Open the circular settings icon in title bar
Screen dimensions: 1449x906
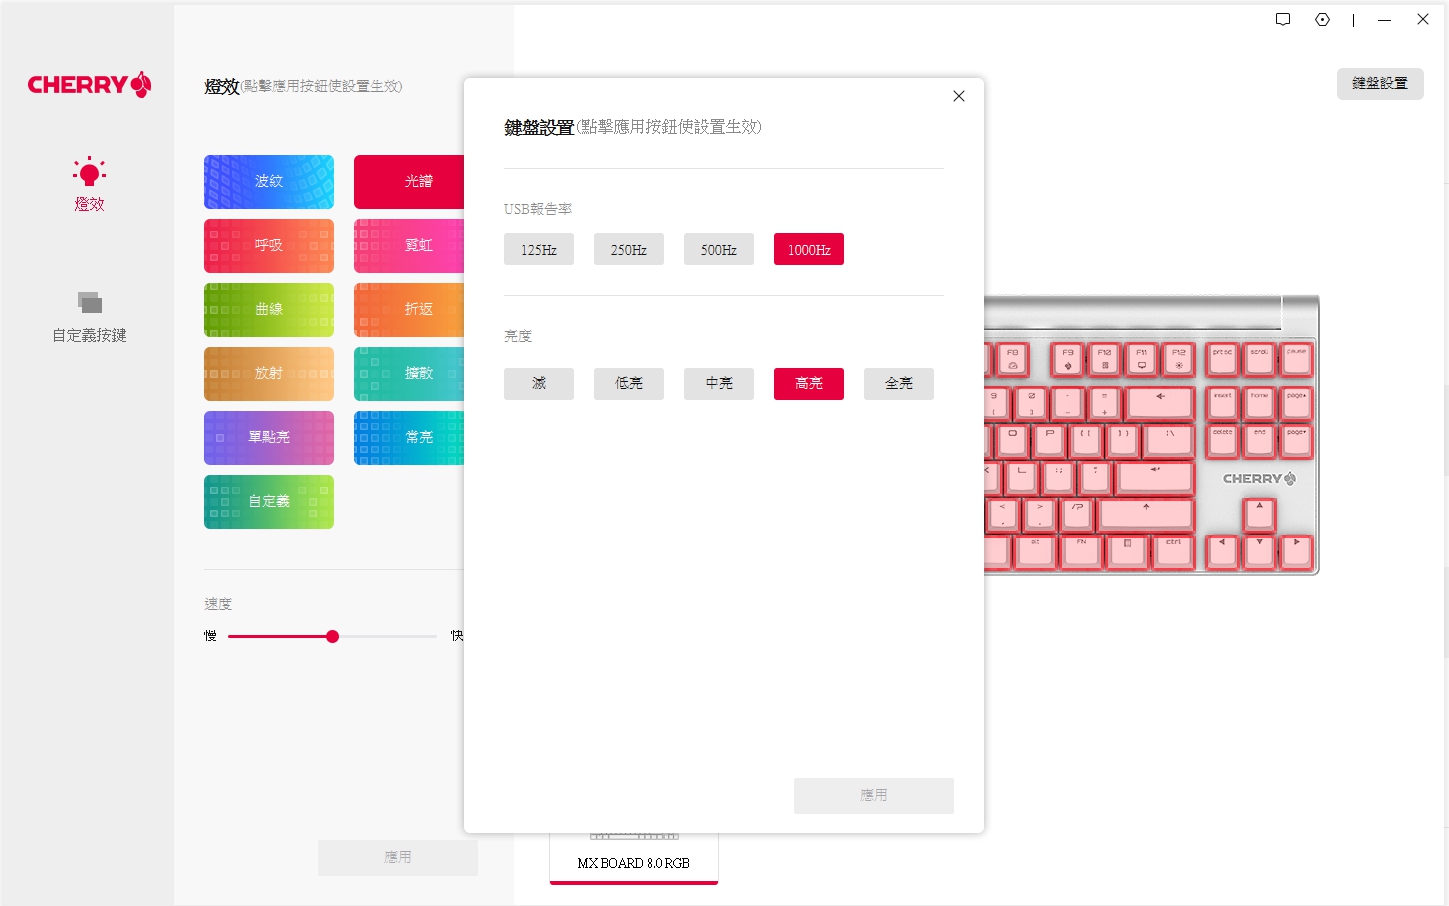[x=1322, y=19]
